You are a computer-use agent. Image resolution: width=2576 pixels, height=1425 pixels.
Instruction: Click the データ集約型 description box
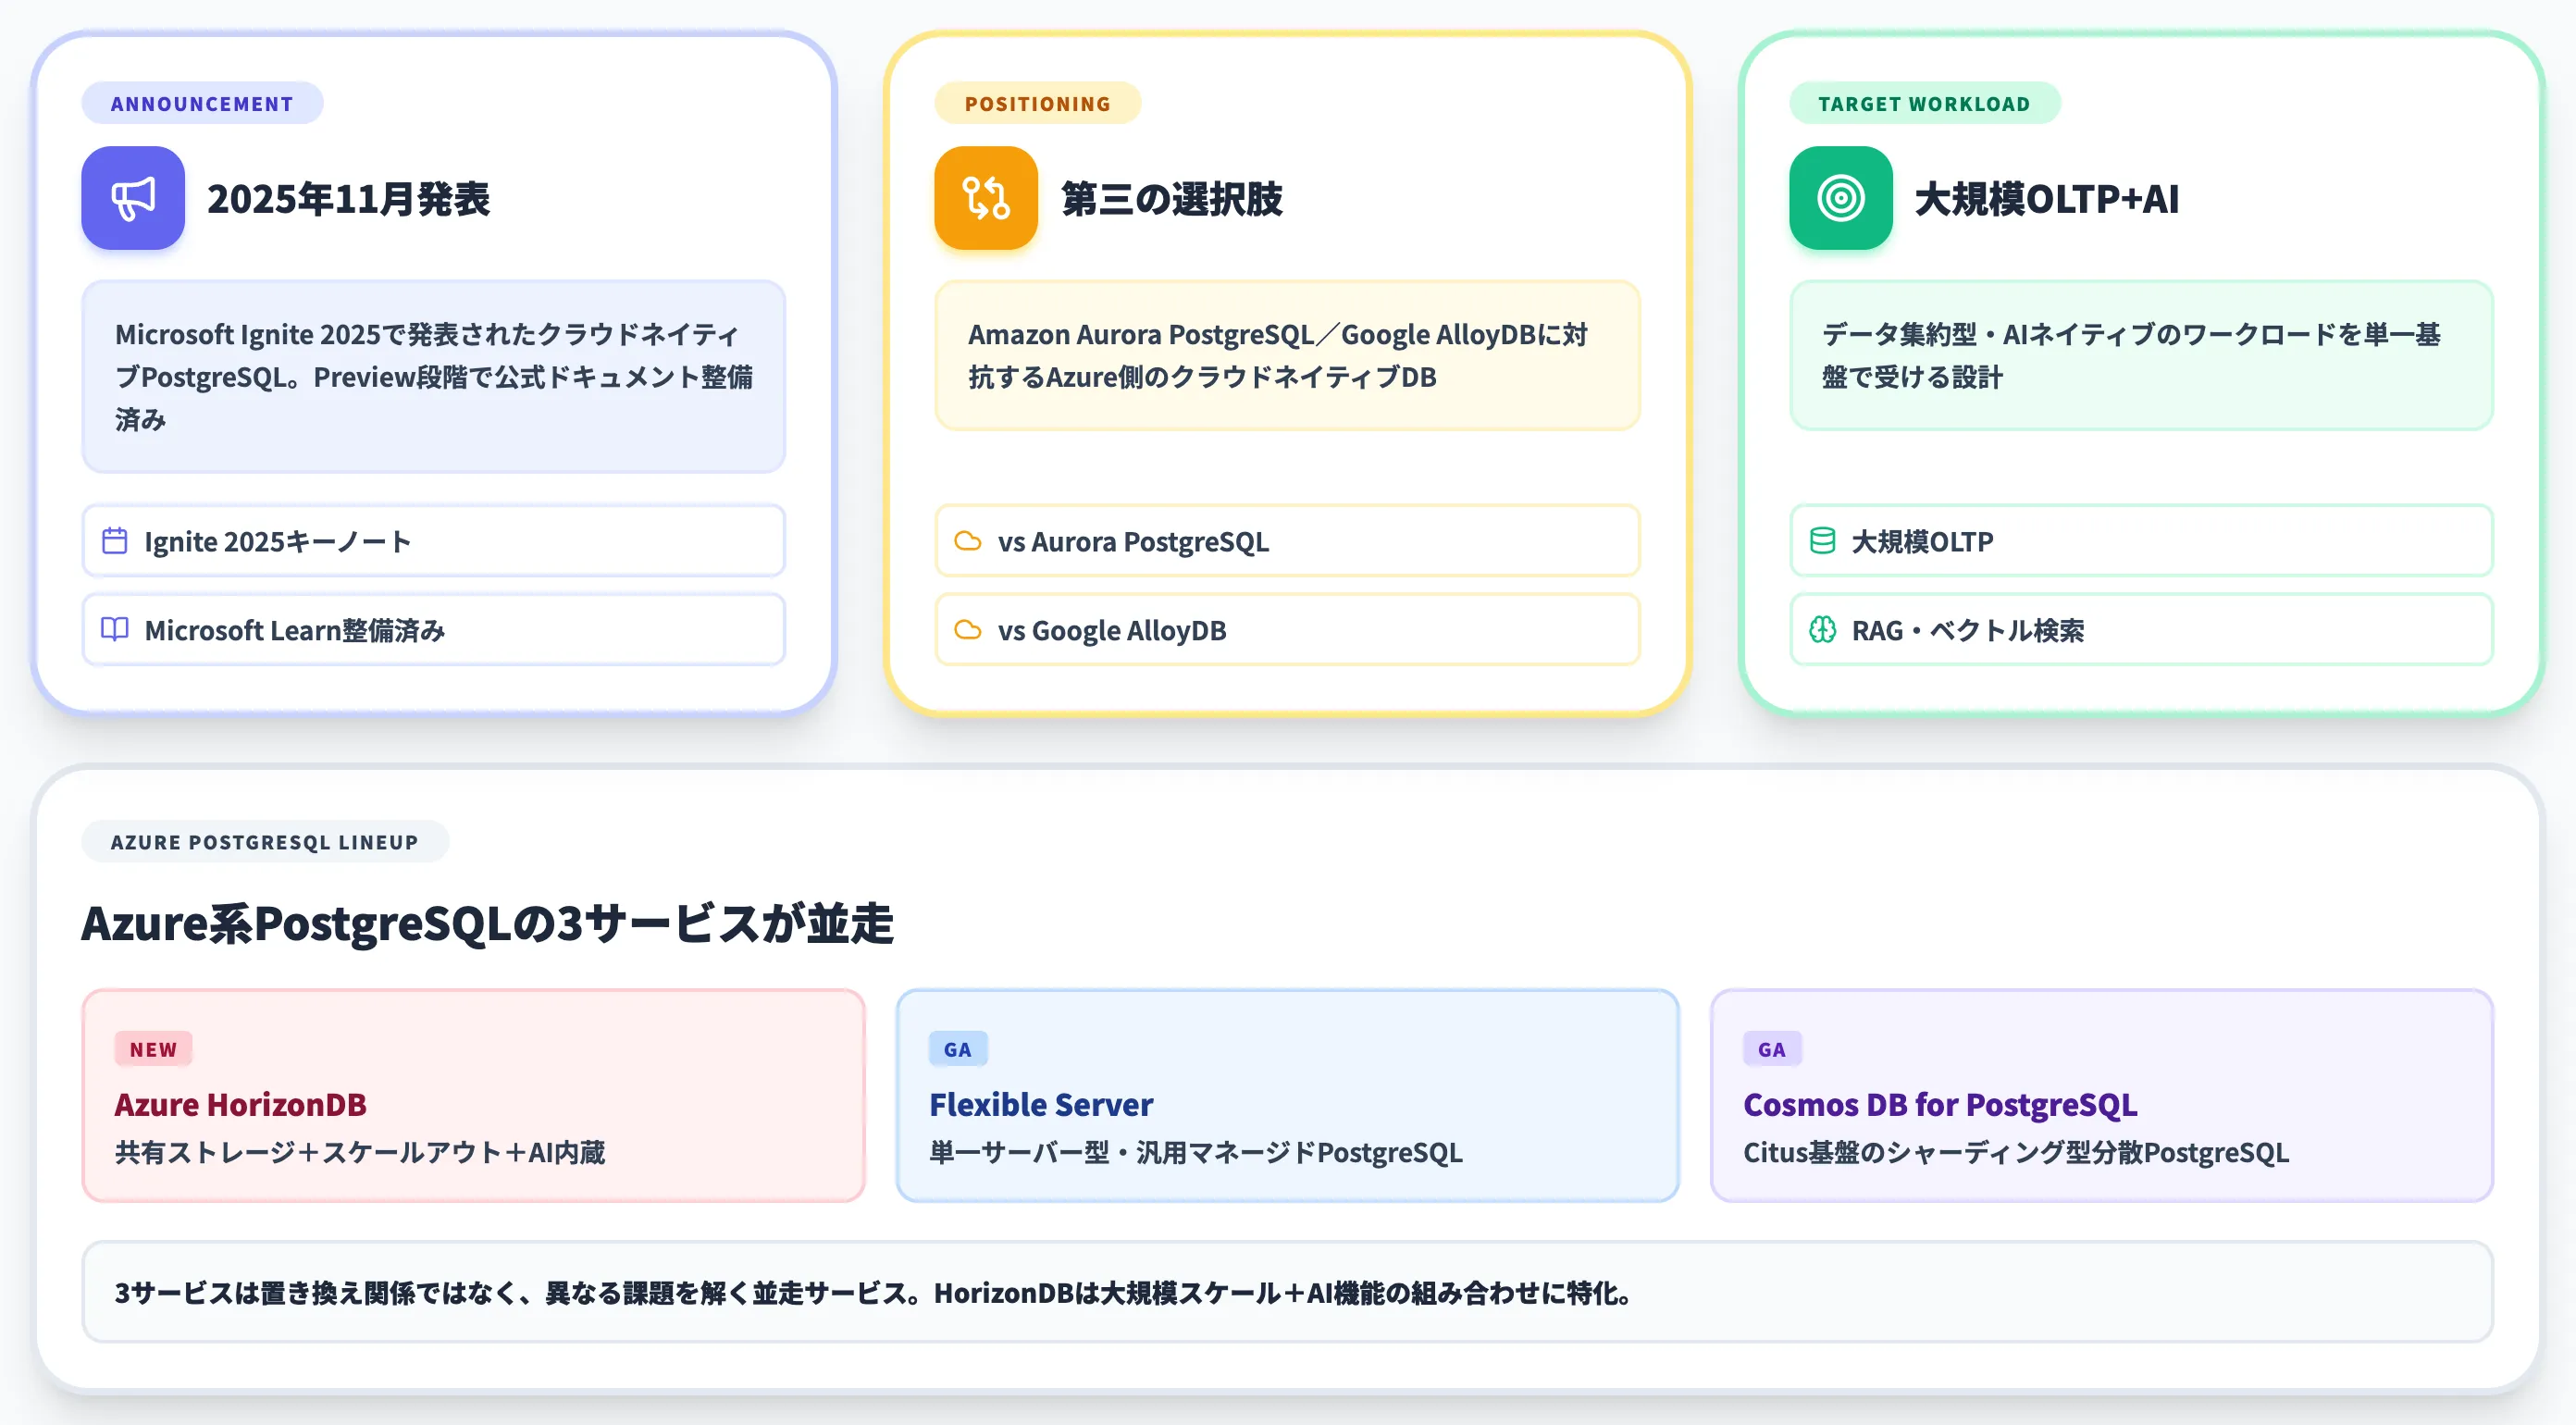pos(2141,355)
